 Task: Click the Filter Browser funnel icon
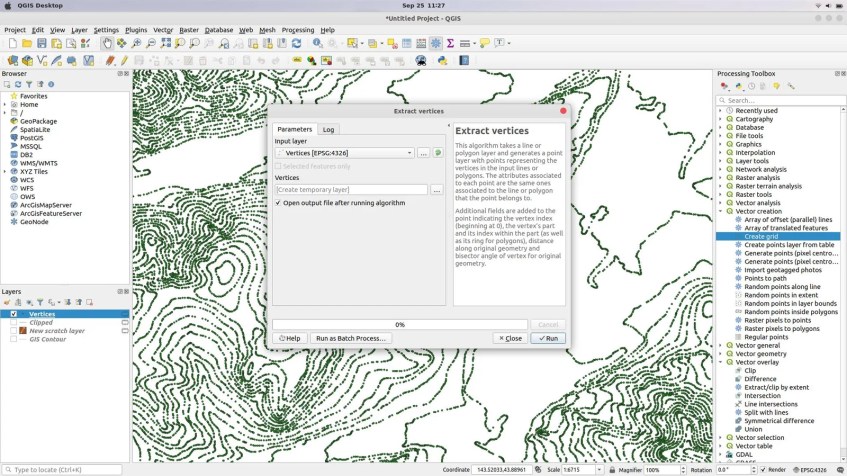pos(29,84)
